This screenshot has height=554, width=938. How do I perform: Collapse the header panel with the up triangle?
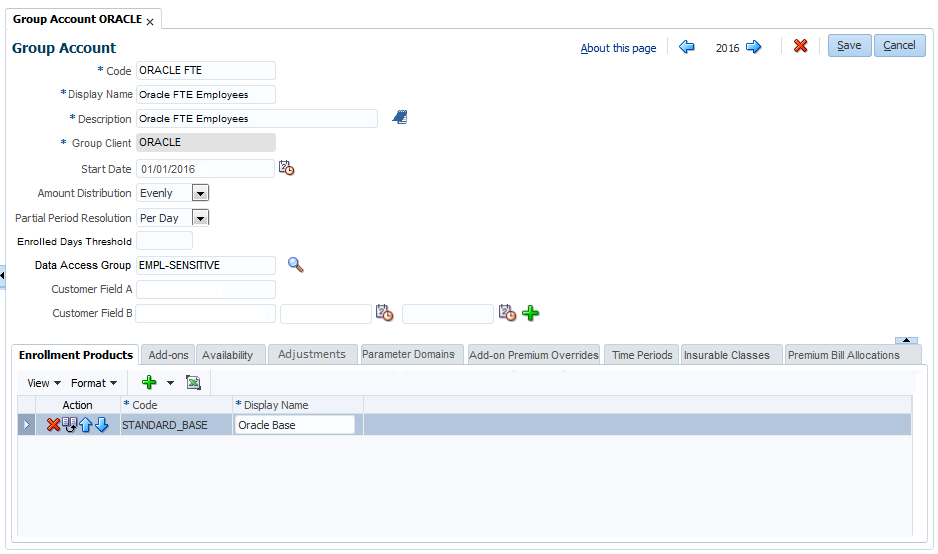[906, 340]
